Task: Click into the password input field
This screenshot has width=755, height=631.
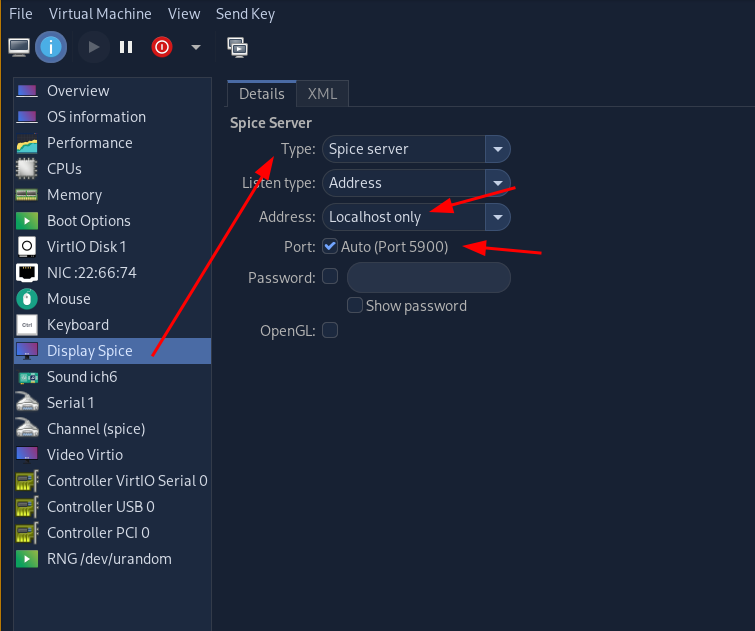Action: coord(429,277)
